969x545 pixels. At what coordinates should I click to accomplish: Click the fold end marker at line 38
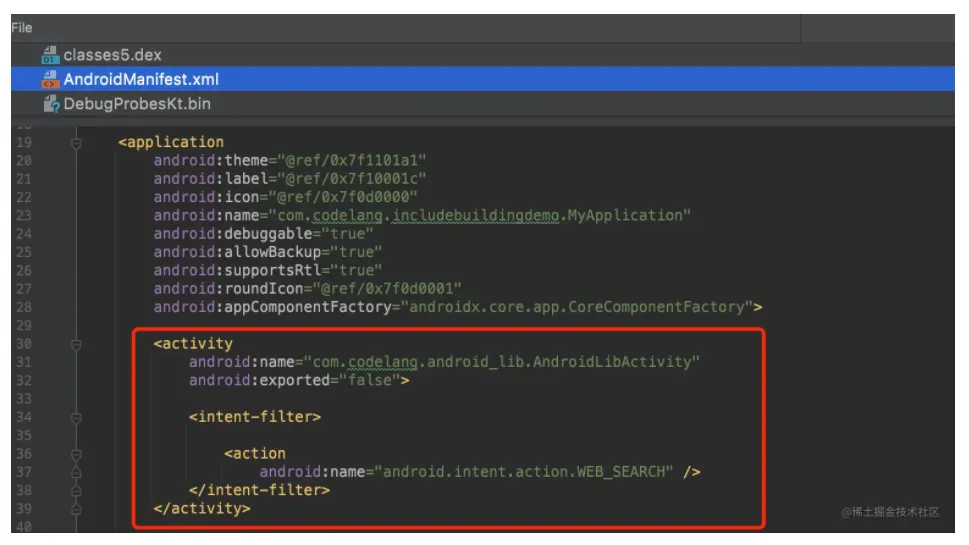coord(76,491)
